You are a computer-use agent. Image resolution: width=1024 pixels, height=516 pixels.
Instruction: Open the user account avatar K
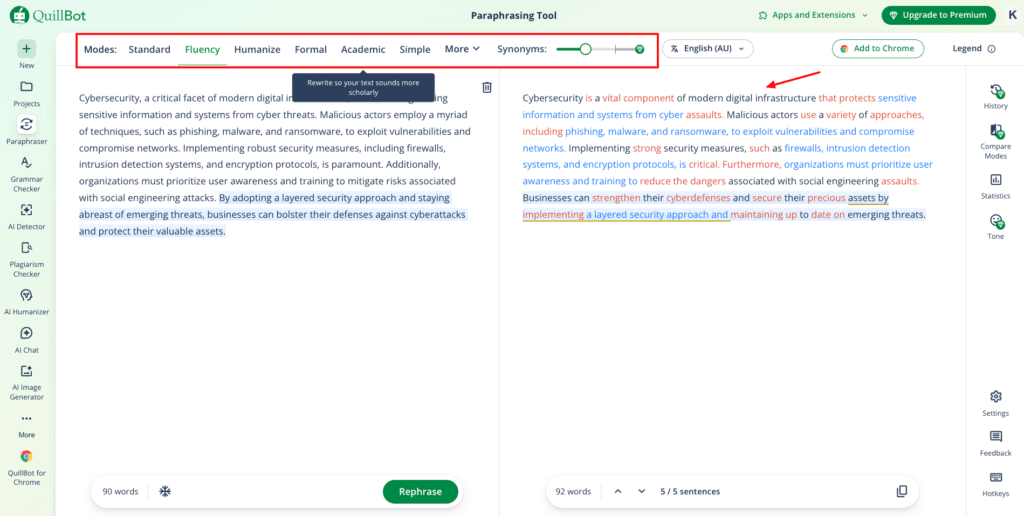[1011, 15]
